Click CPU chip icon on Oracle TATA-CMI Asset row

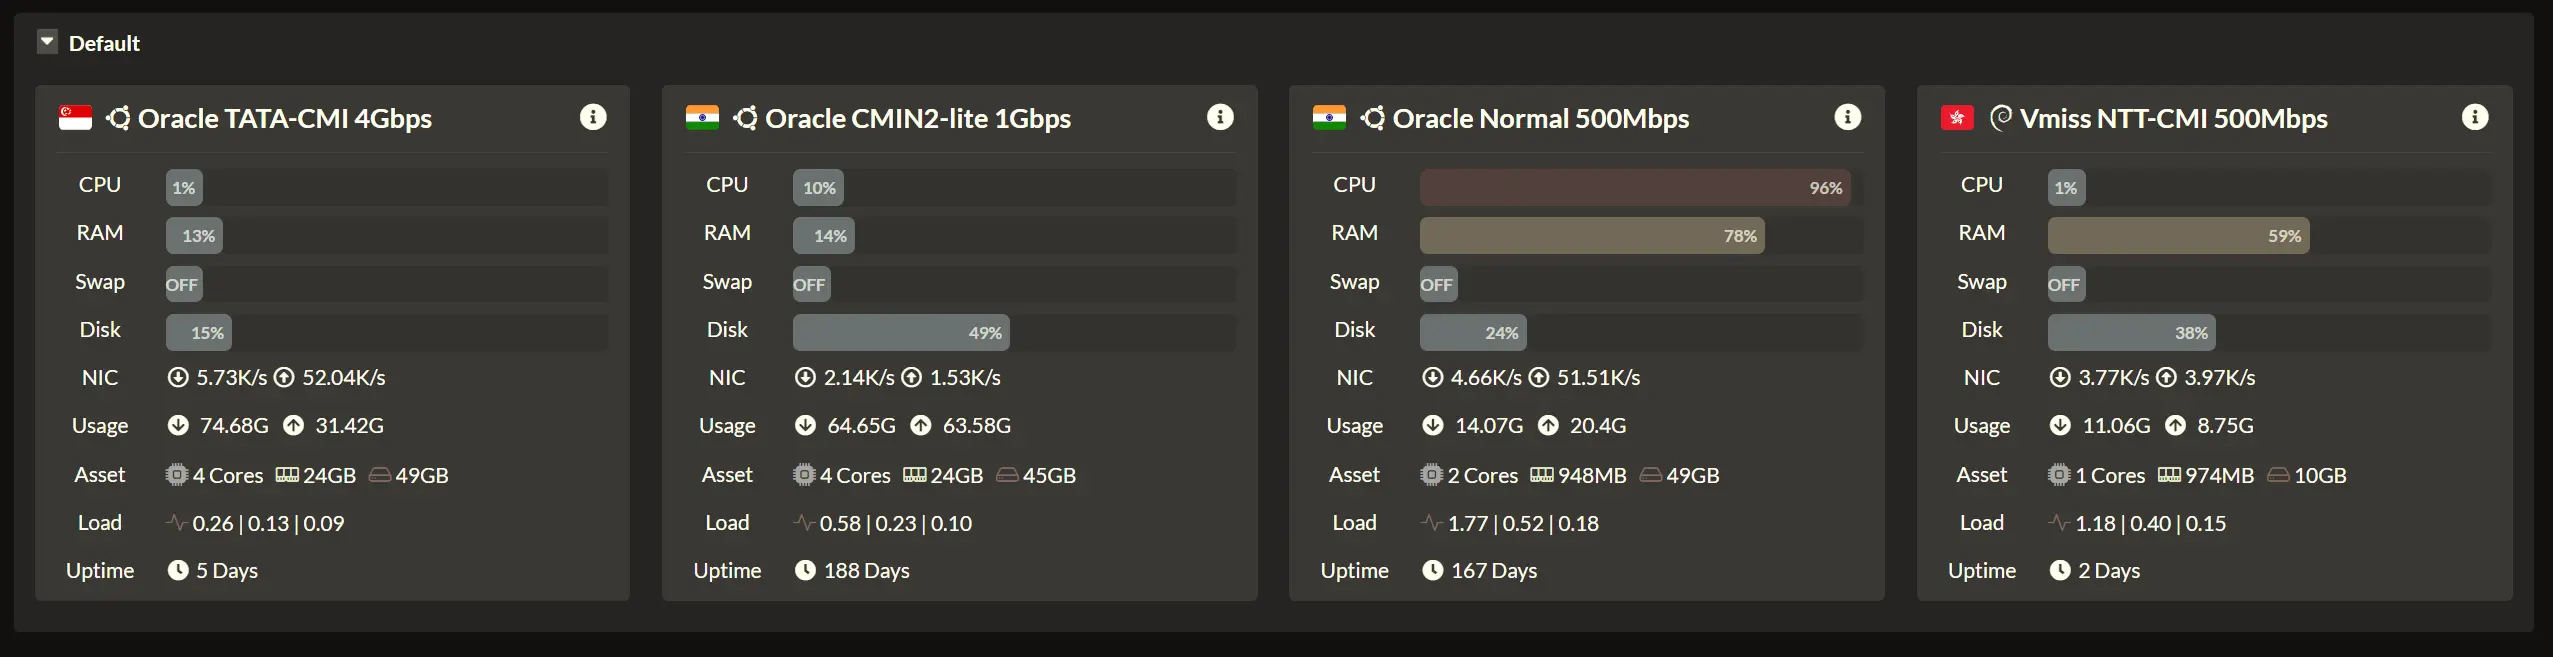177,474
